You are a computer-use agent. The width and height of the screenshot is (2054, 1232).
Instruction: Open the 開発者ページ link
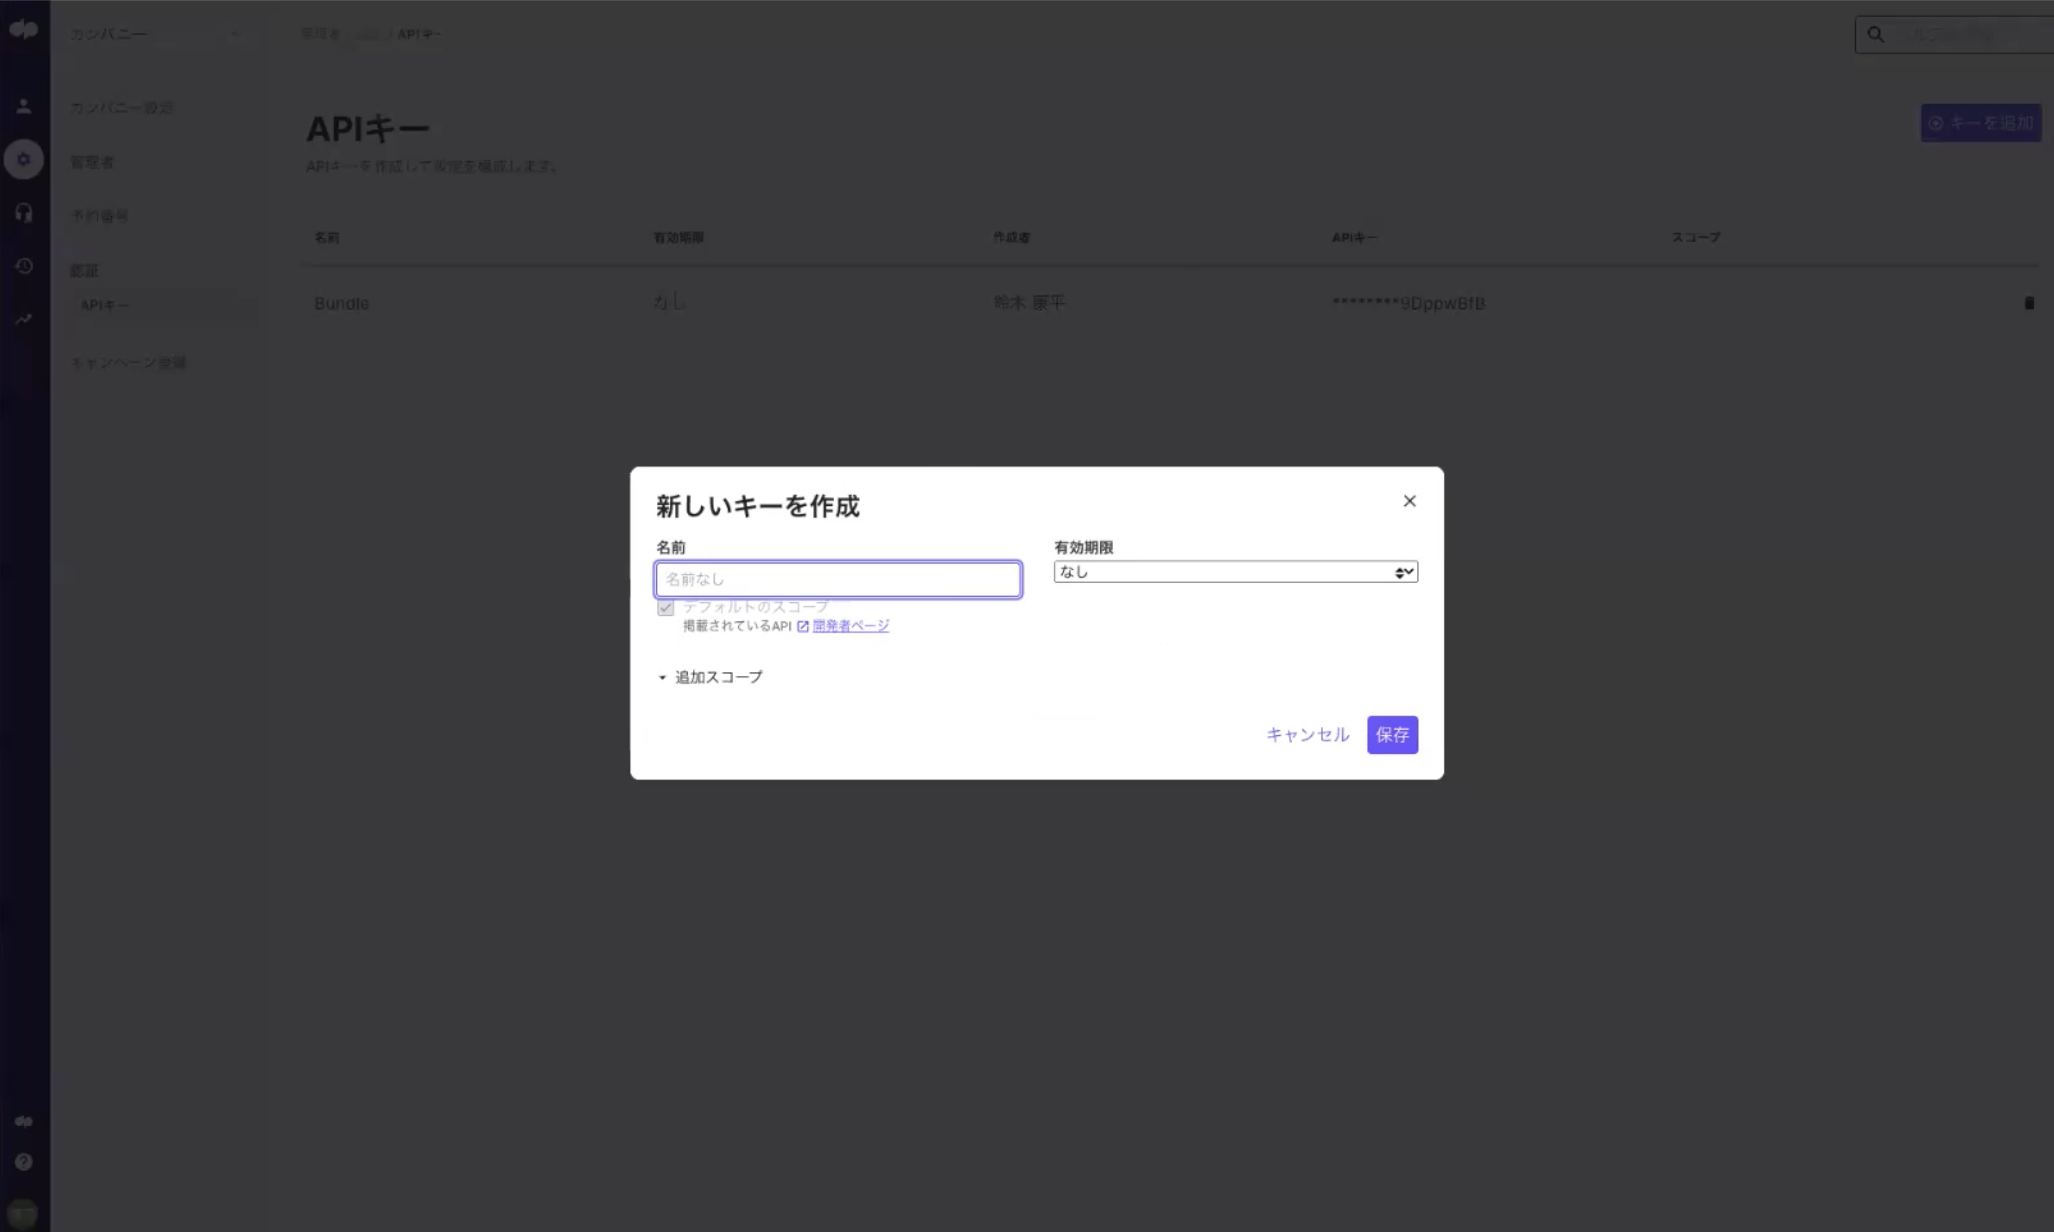click(x=851, y=626)
